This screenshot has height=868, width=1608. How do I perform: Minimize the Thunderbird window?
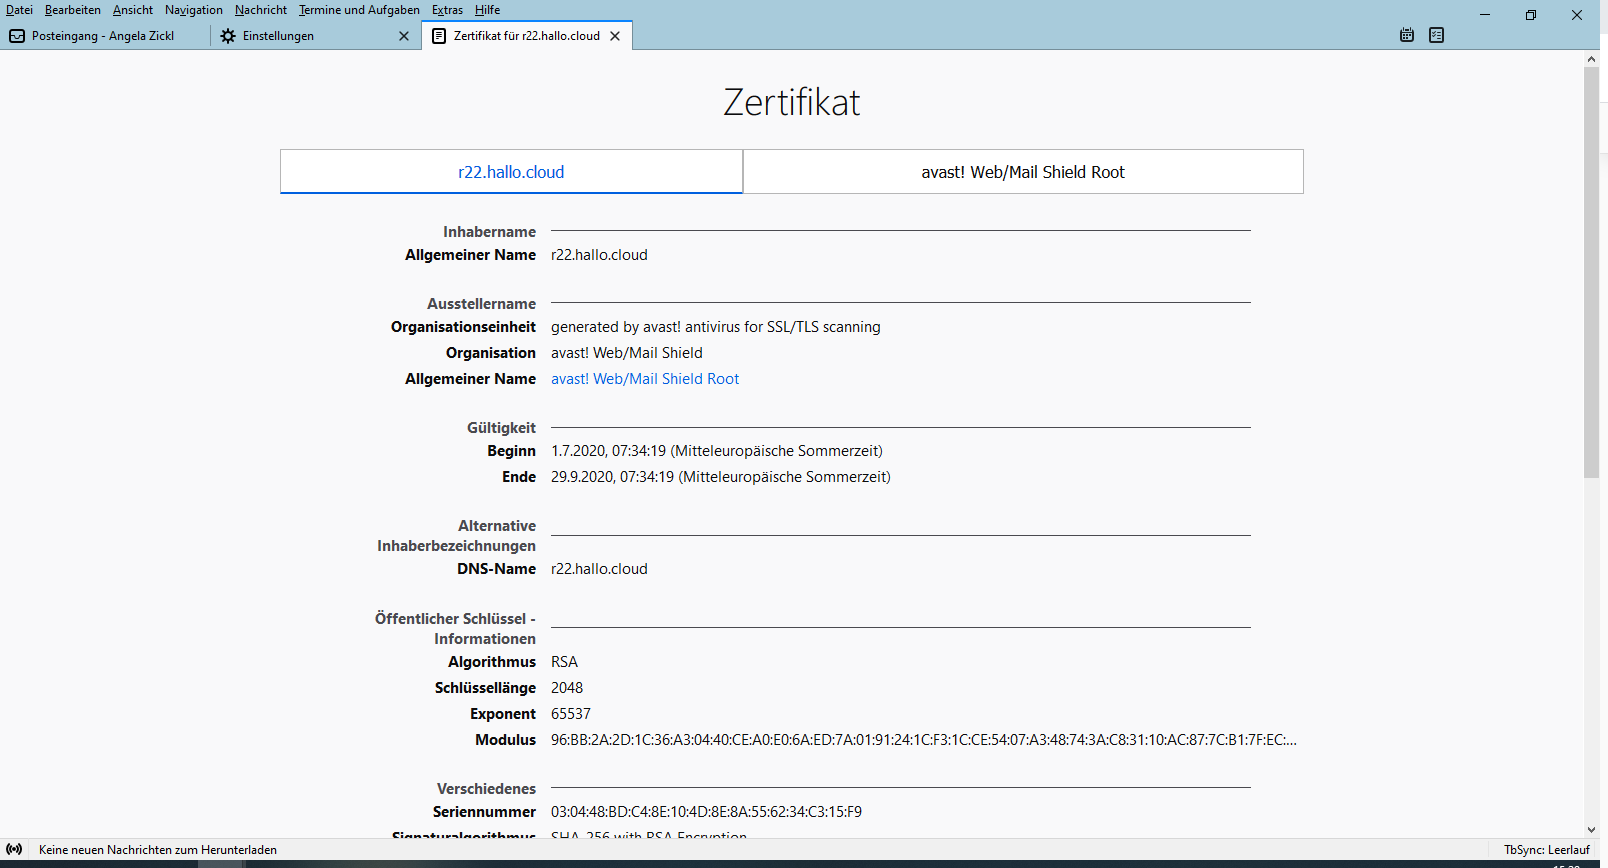pos(1485,15)
